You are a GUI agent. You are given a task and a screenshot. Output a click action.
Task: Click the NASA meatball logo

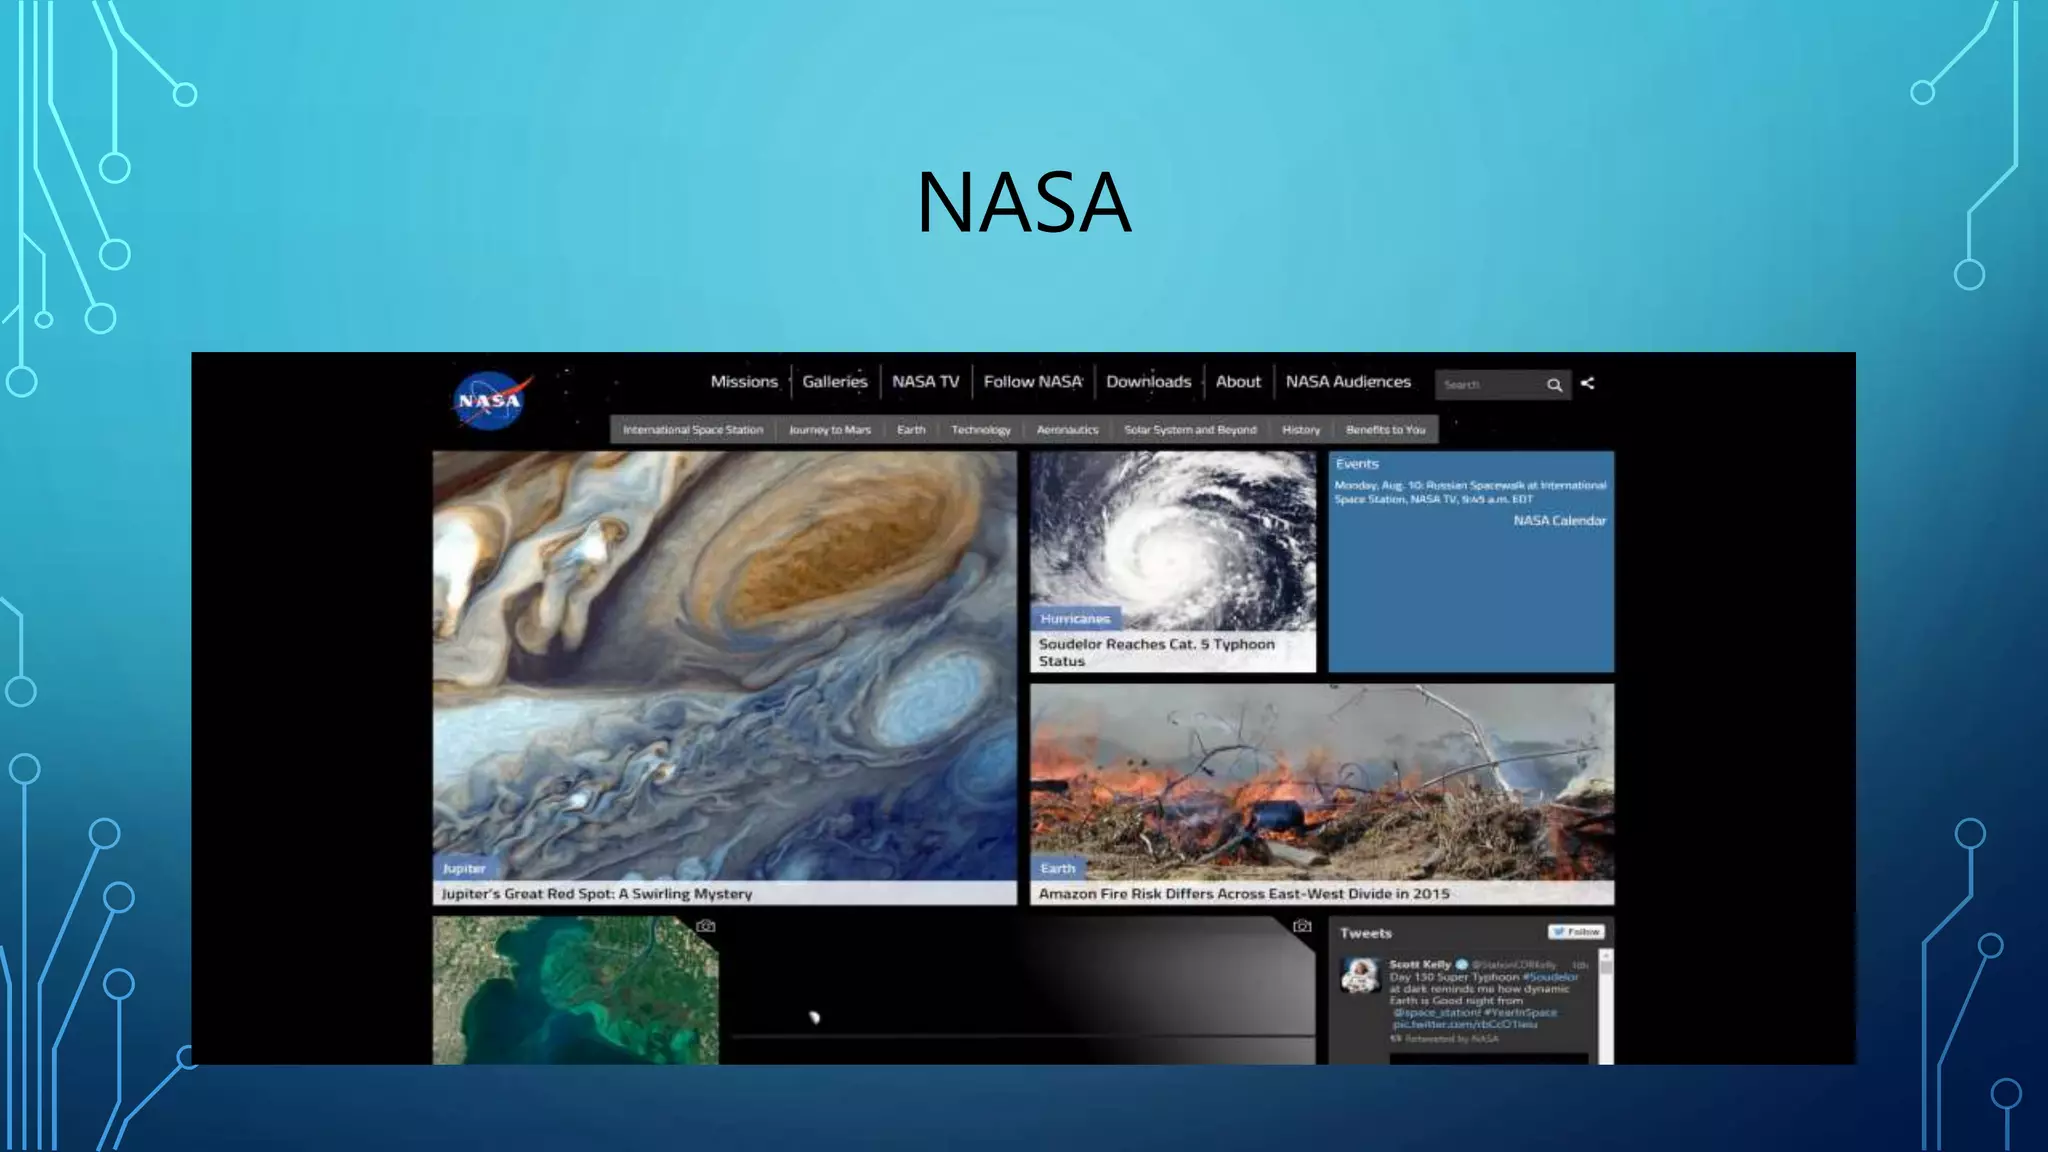(490, 401)
